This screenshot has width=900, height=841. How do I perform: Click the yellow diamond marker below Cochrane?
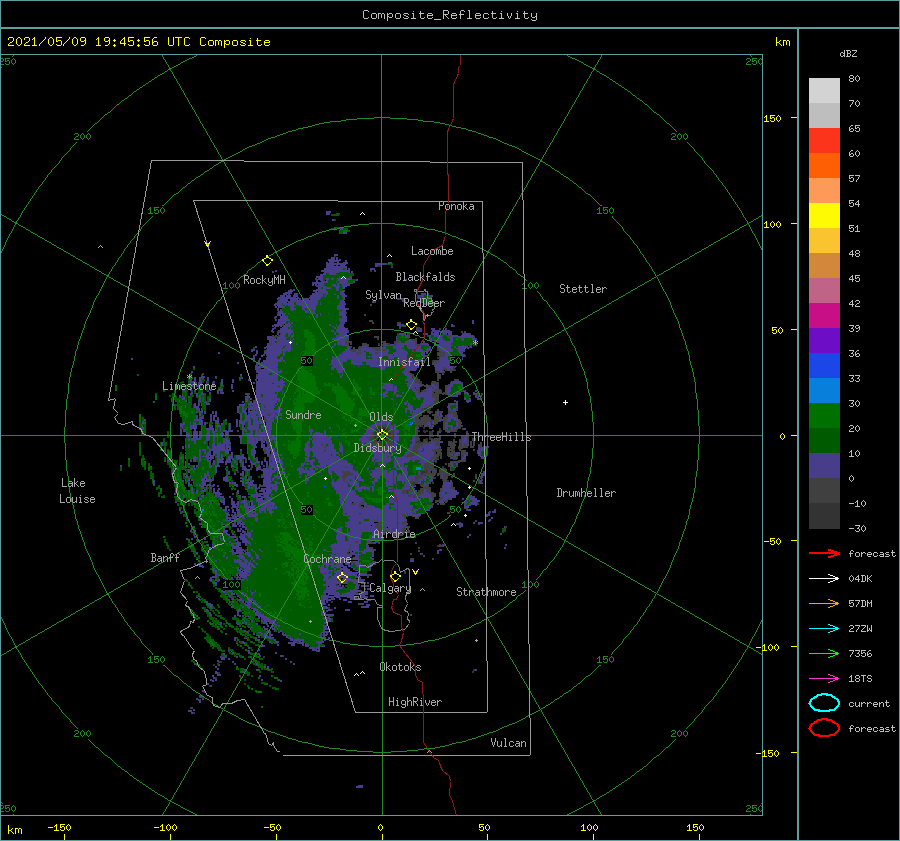click(342, 578)
